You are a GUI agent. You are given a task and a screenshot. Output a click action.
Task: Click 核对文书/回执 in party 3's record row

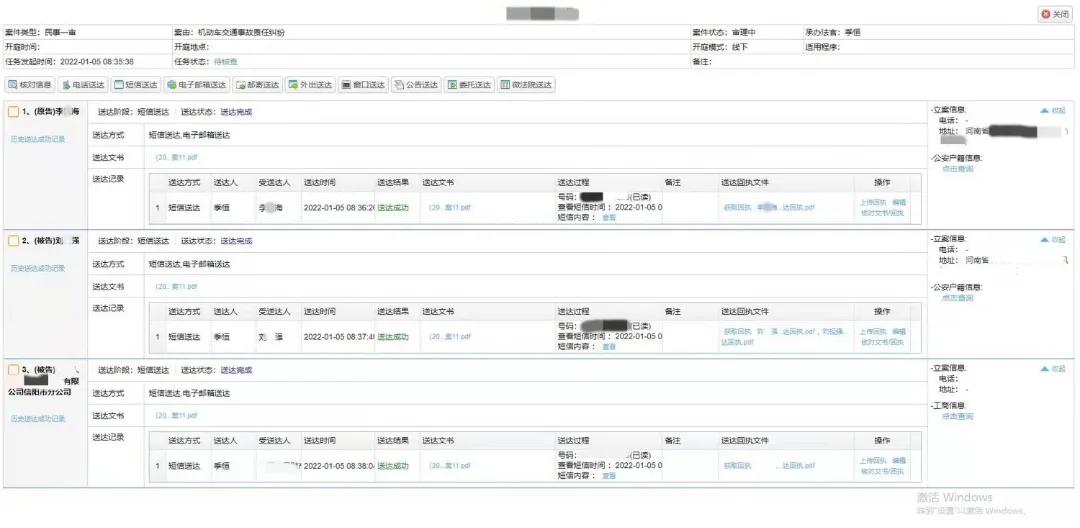click(x=882, y=472)
